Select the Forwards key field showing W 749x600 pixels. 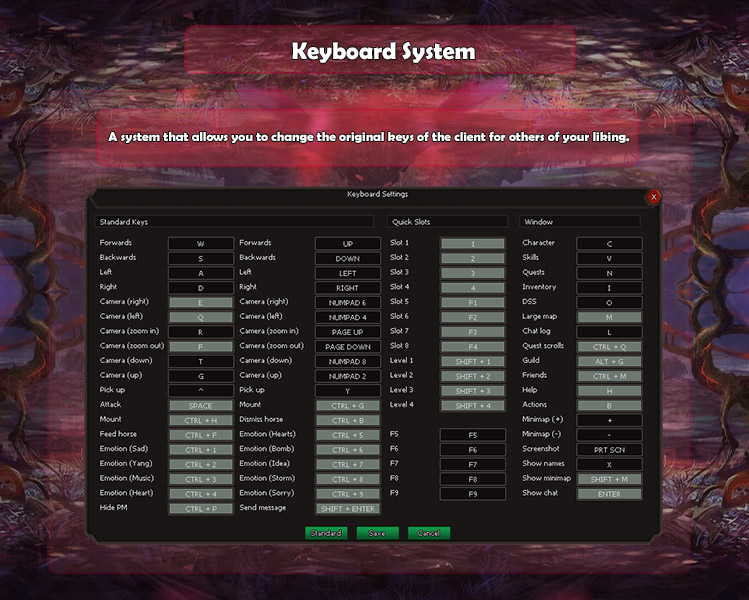[x=201, y=244]
